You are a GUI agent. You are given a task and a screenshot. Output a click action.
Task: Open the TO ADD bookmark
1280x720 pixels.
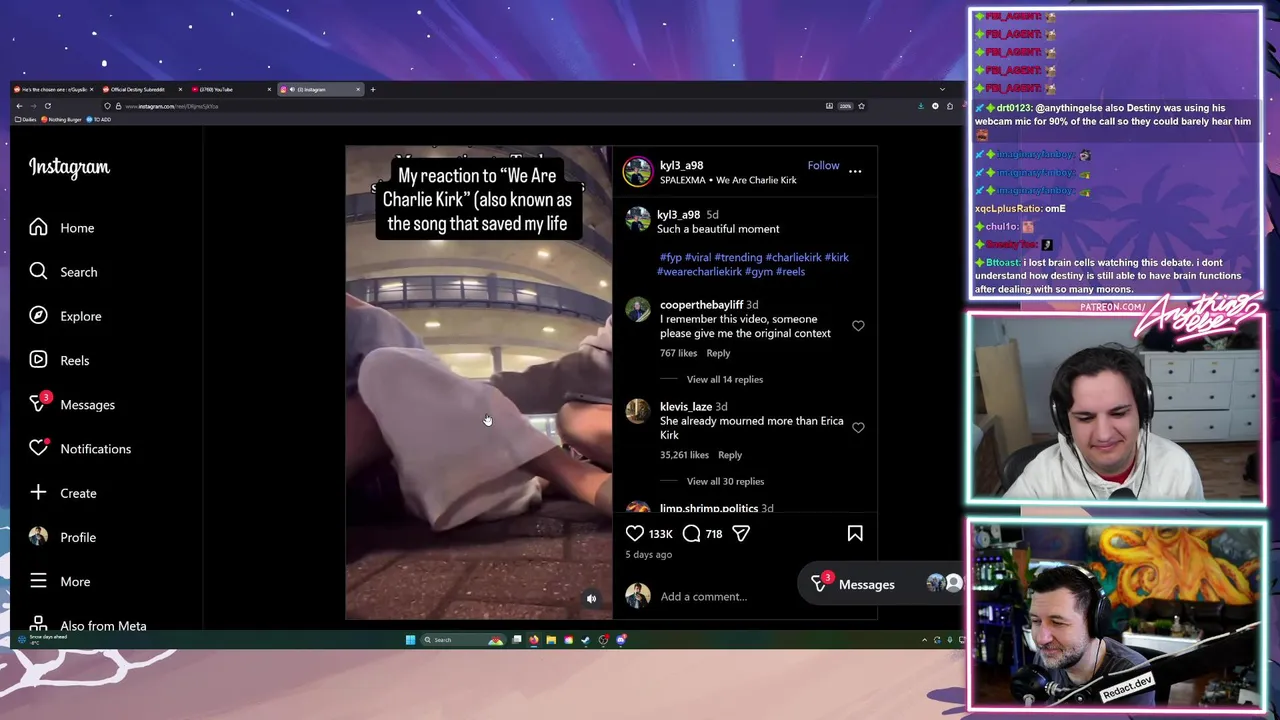(99, 120)
